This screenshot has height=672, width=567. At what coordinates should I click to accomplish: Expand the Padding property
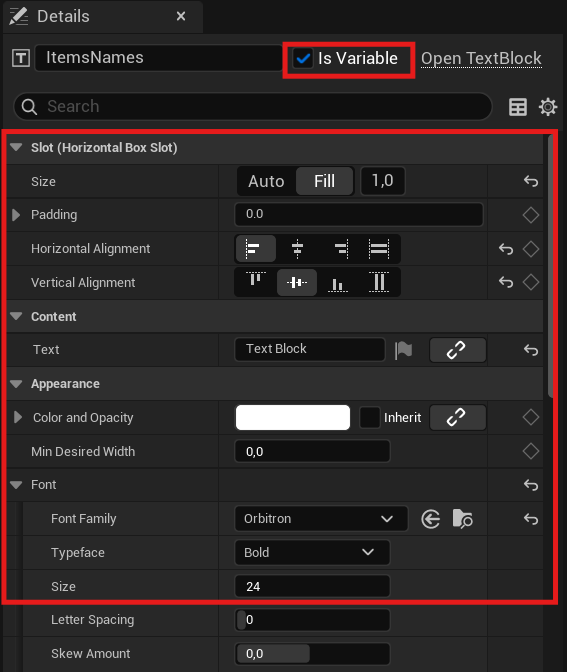tap(16, 215)
